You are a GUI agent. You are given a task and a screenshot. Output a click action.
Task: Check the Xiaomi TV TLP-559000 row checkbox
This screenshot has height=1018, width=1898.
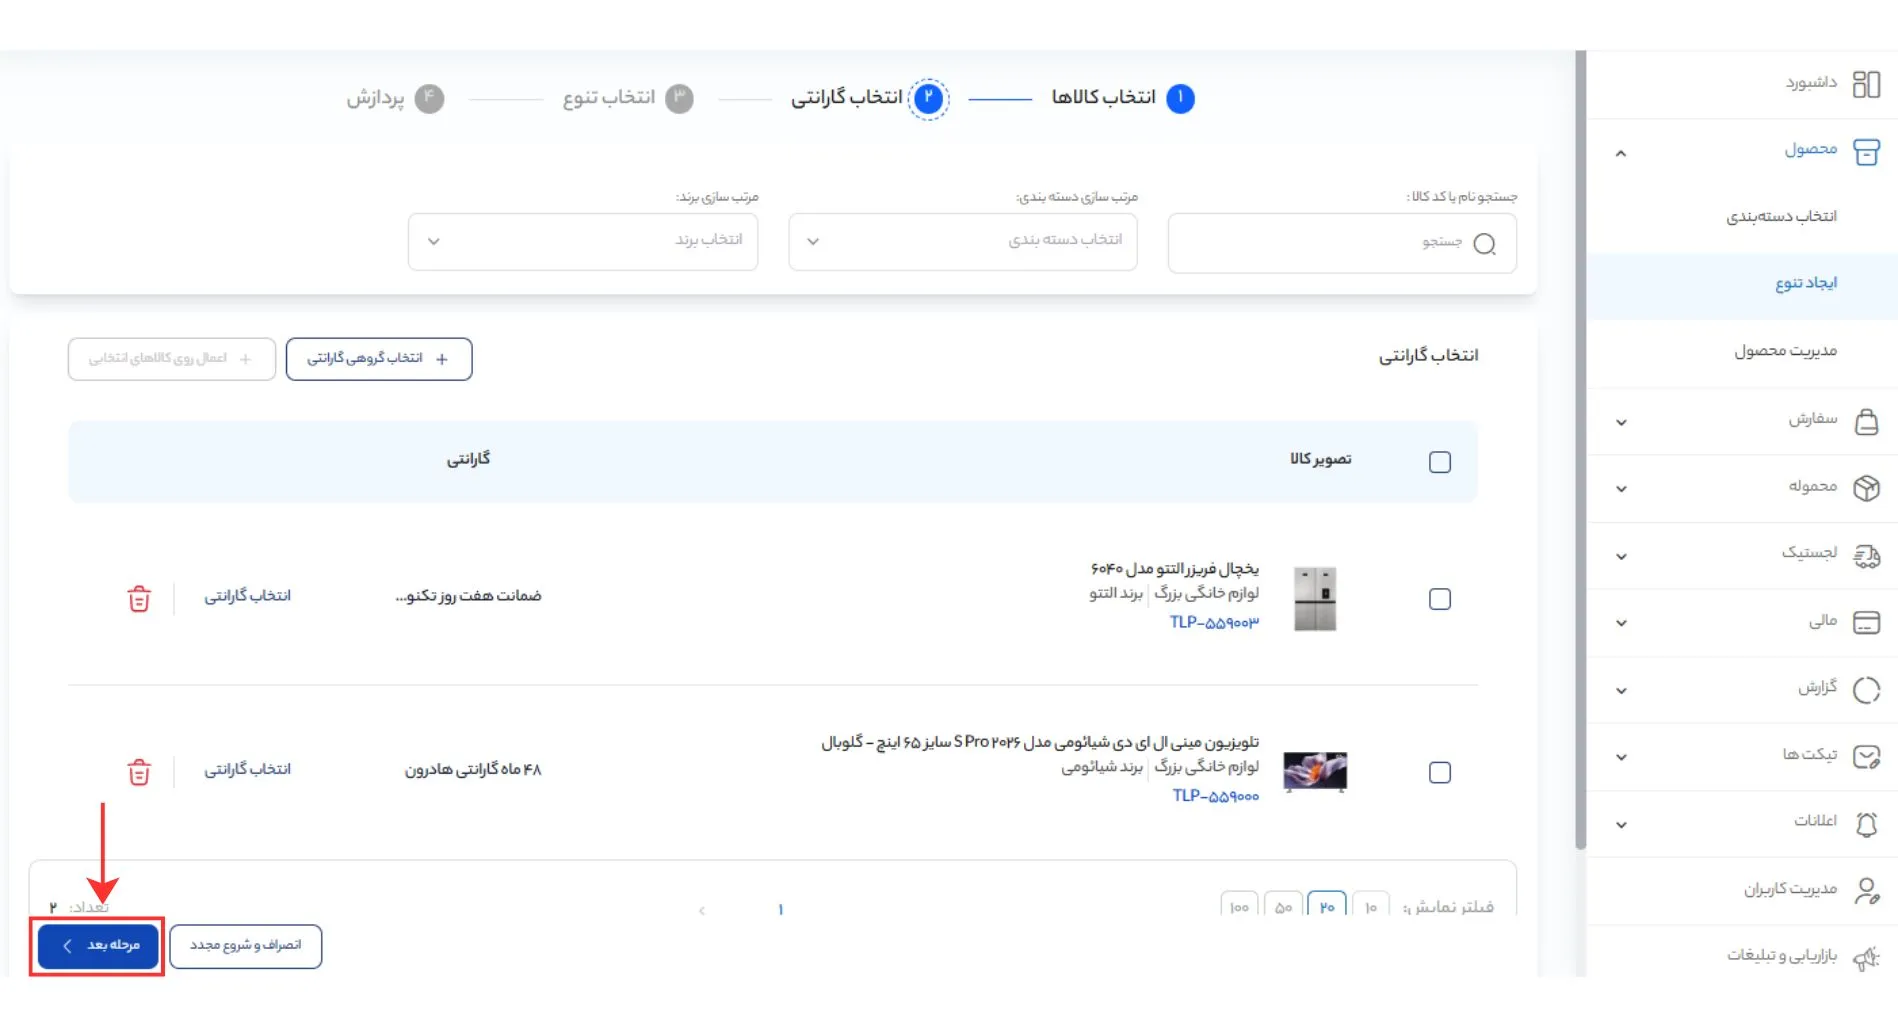[x=1440, y=773]
